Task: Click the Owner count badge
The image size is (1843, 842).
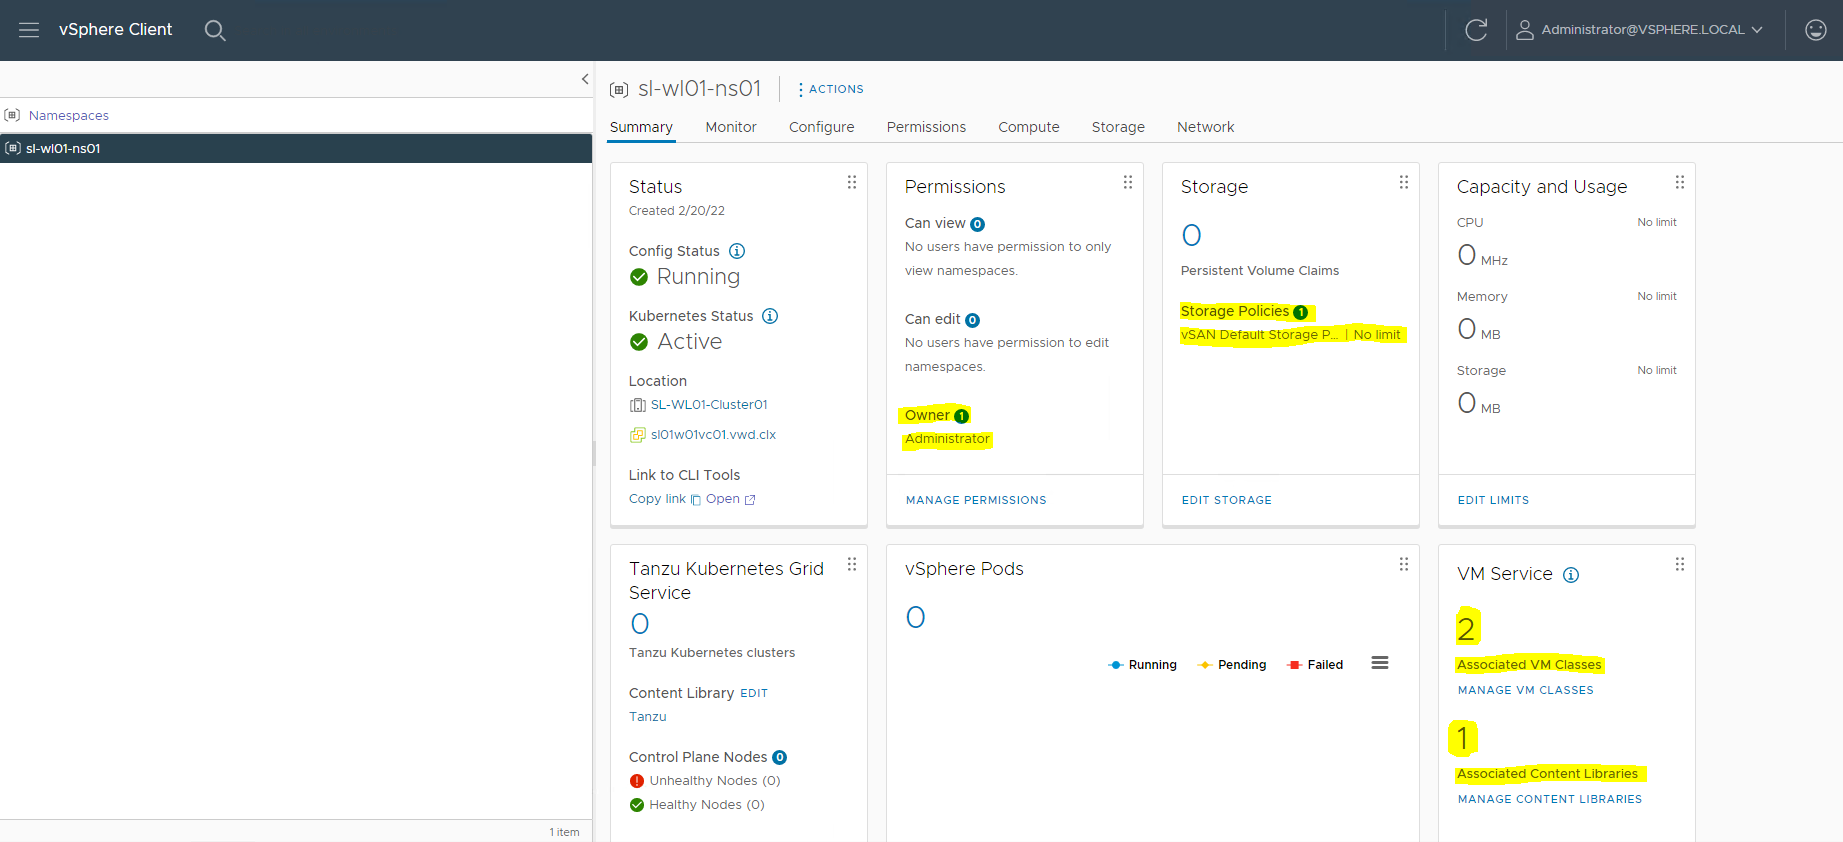Action: pyautogui.click(x=961, y=416)
